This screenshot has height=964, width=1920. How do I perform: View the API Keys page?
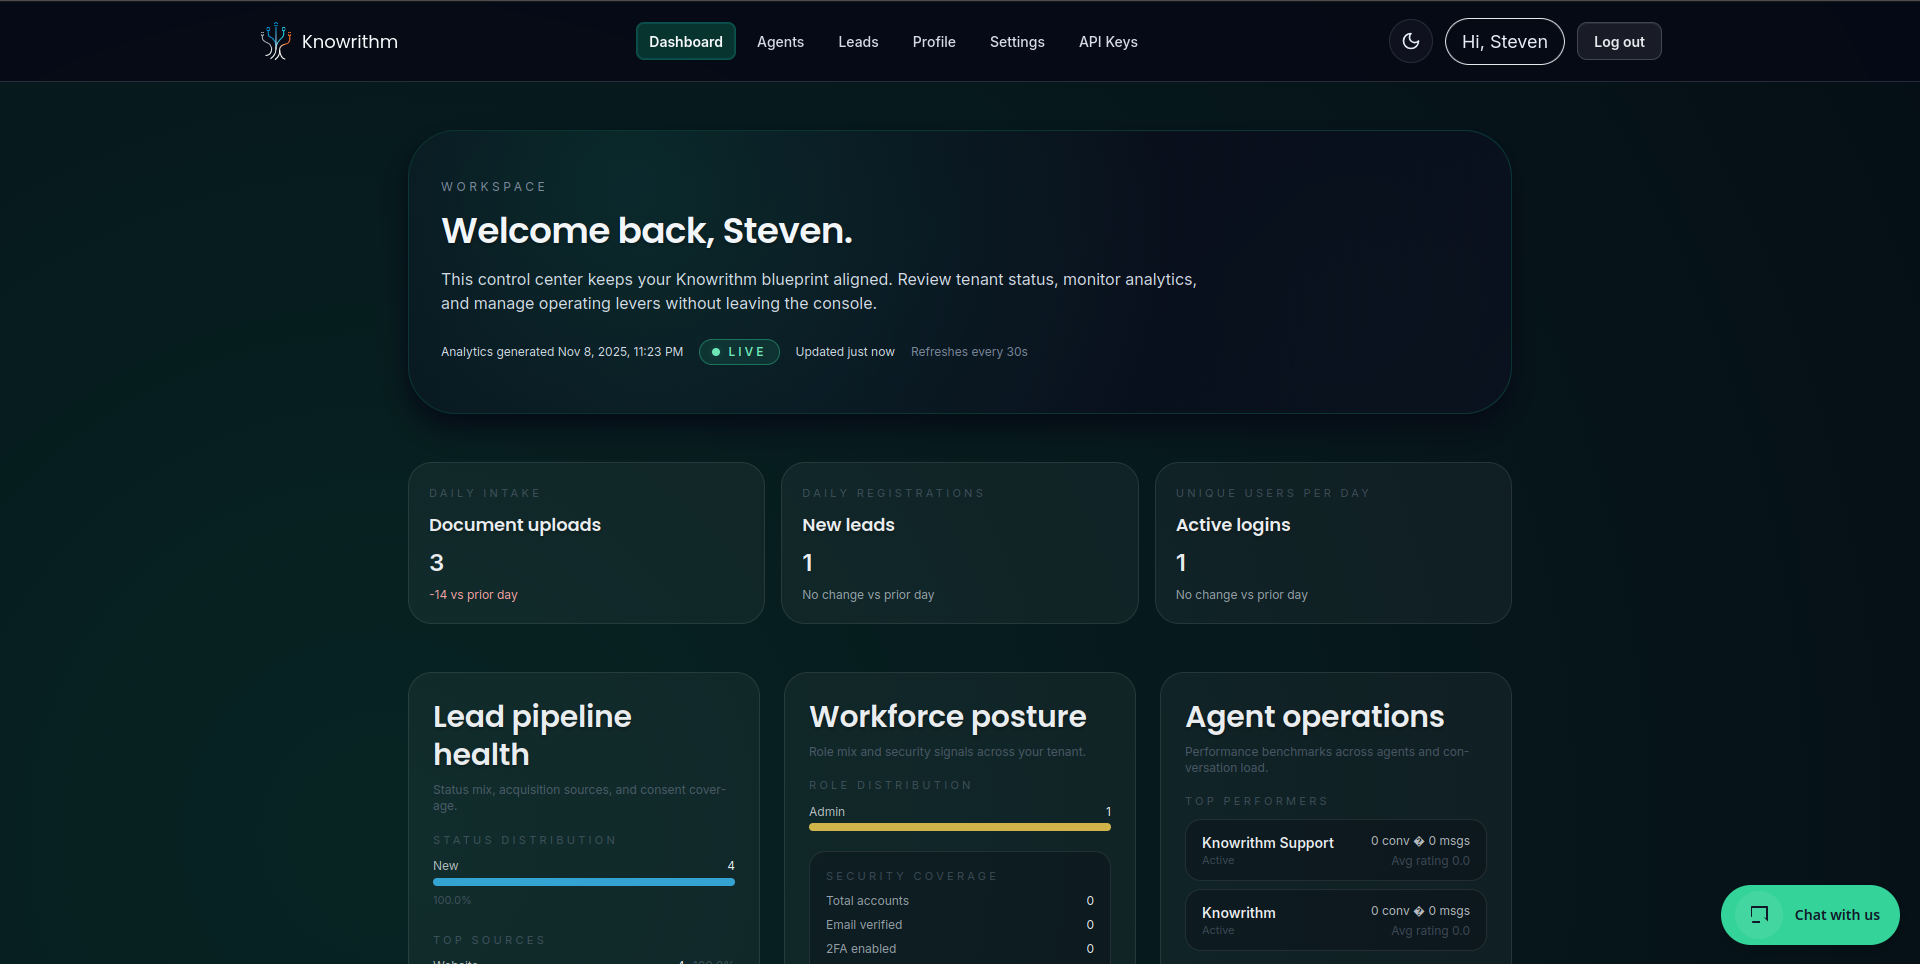(x=1108, y=41)
